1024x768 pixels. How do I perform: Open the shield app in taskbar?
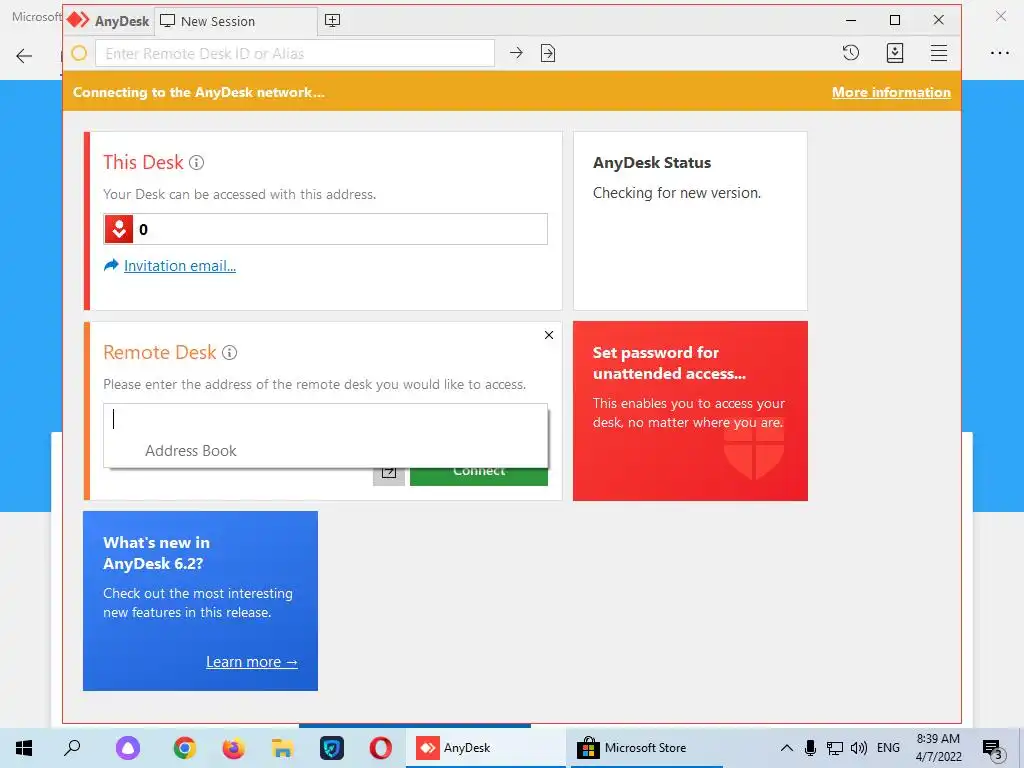click(332, 748)
